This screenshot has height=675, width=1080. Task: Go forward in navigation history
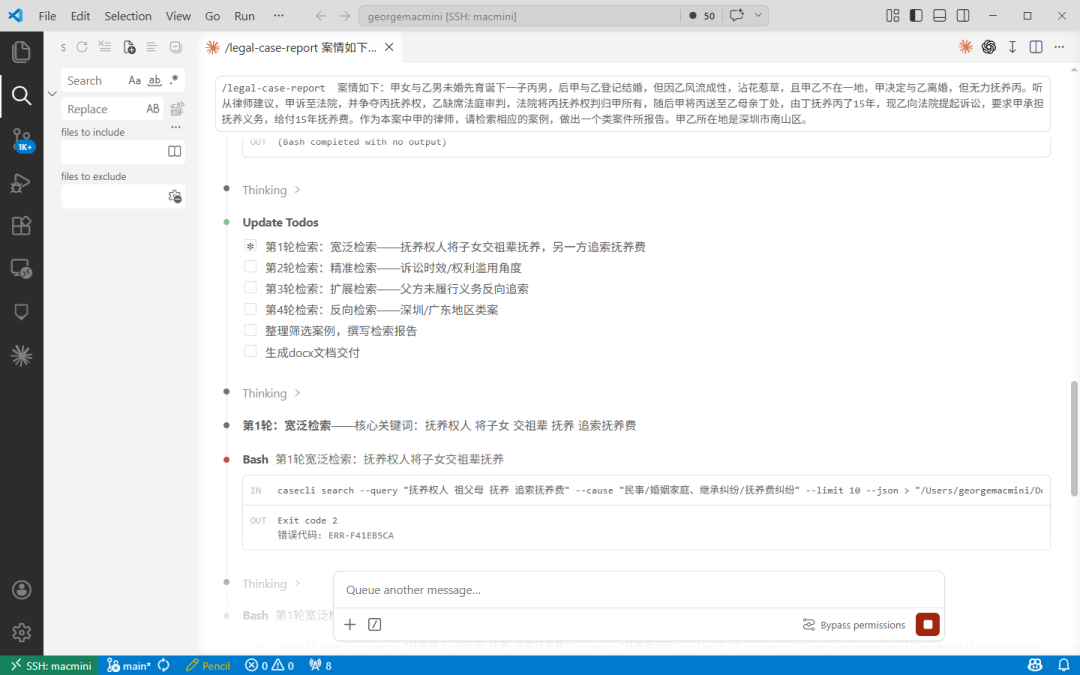pyautogui.click(x=345, y=16)
